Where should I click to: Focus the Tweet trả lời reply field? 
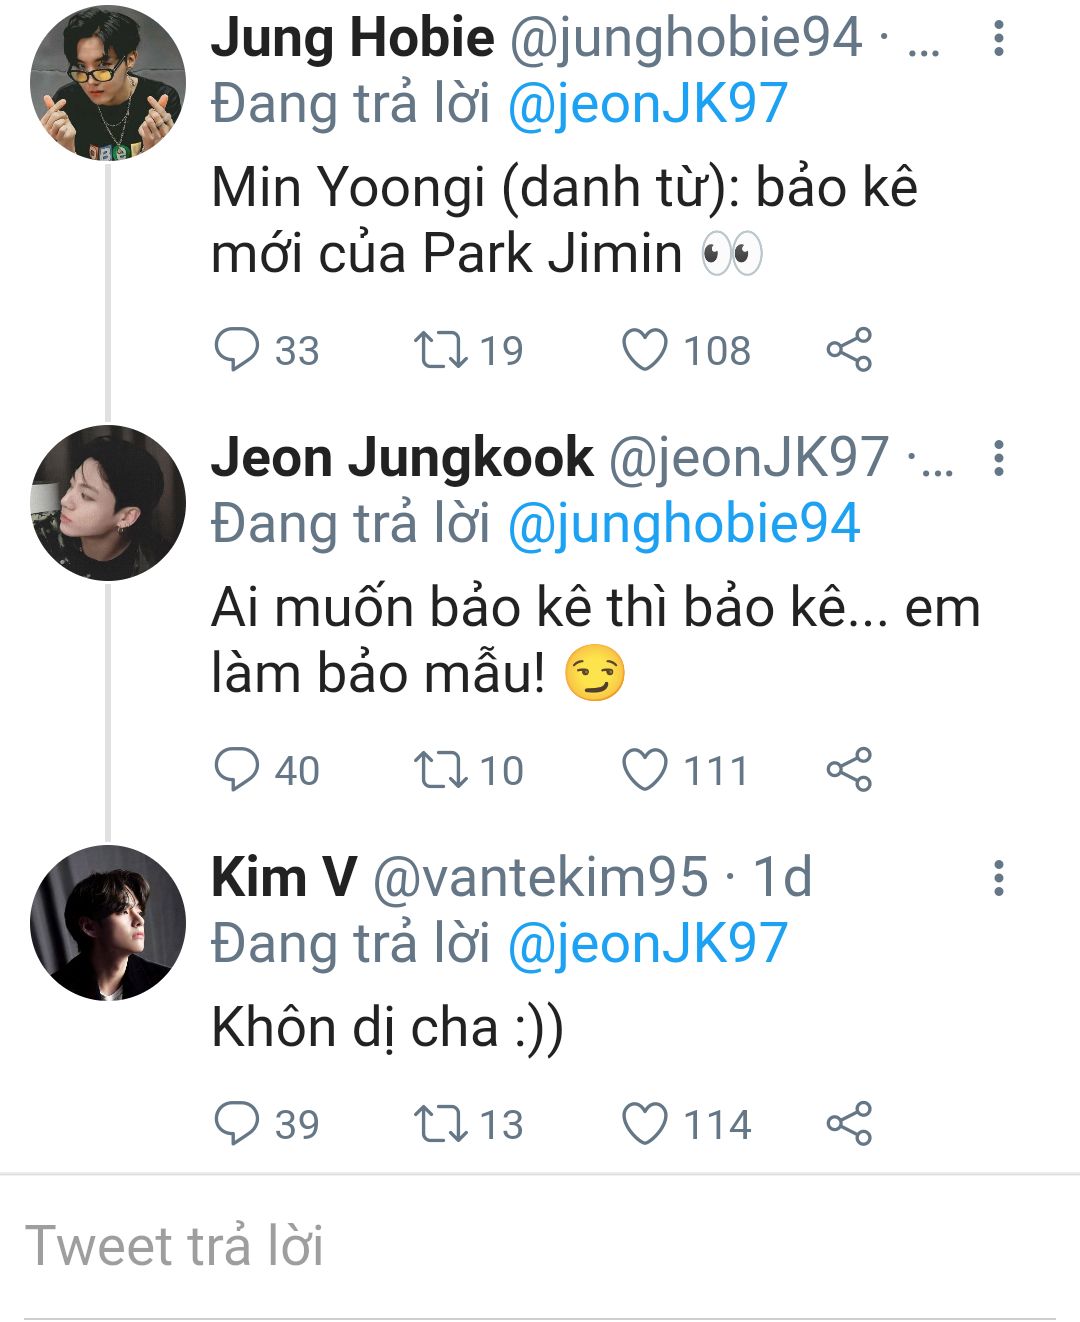click(540, 1246)
